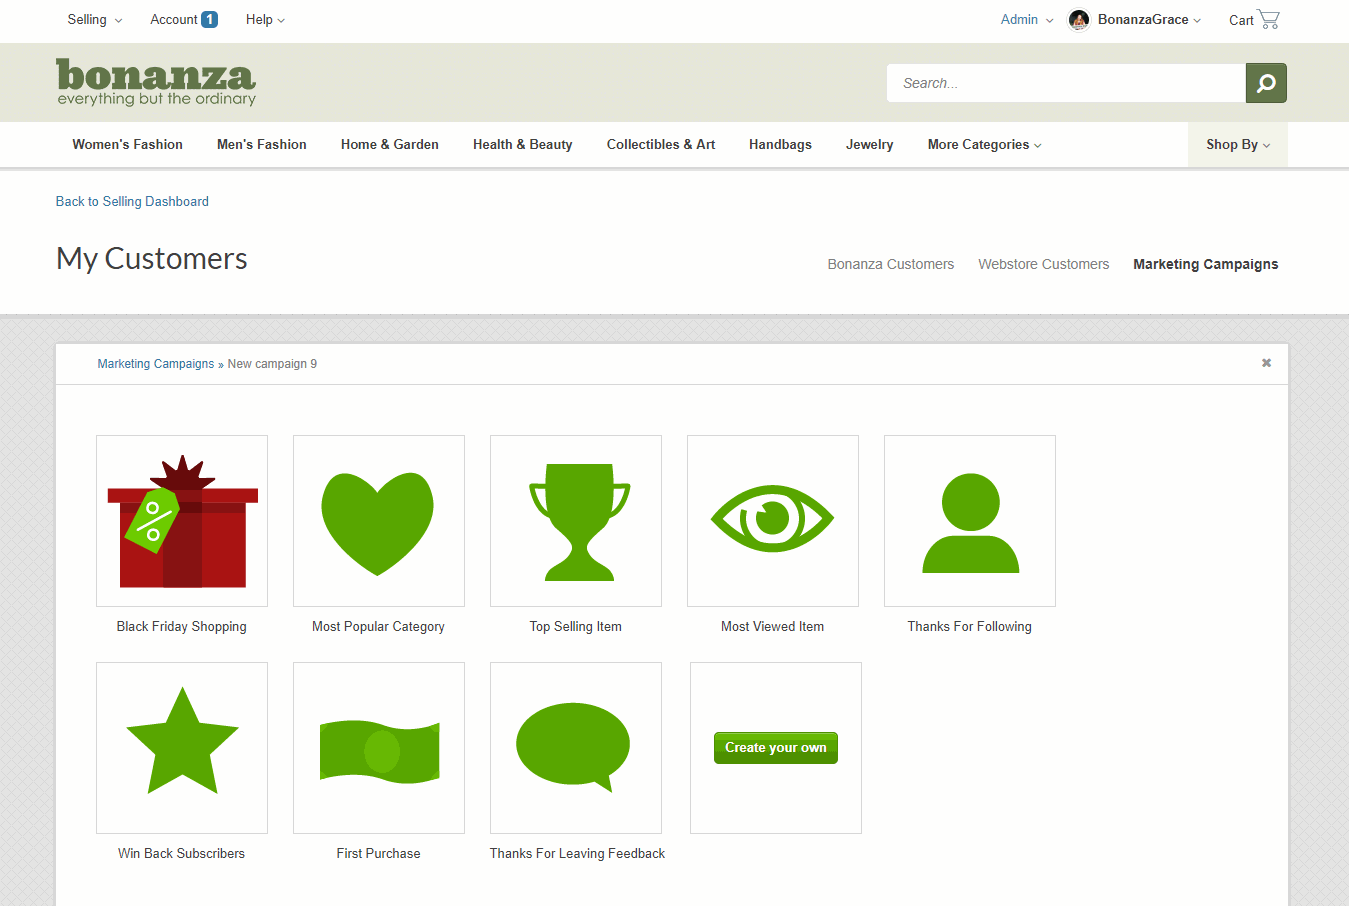Switch to Webstore Customers tab
This screenshot has width=1349, height=906.
1044,264
